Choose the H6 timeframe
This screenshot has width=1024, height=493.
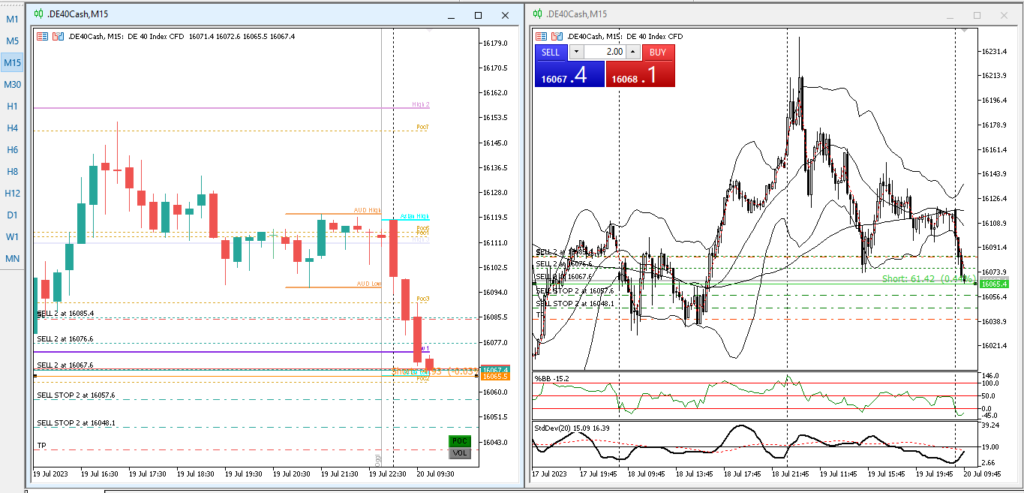click(12, 150)
